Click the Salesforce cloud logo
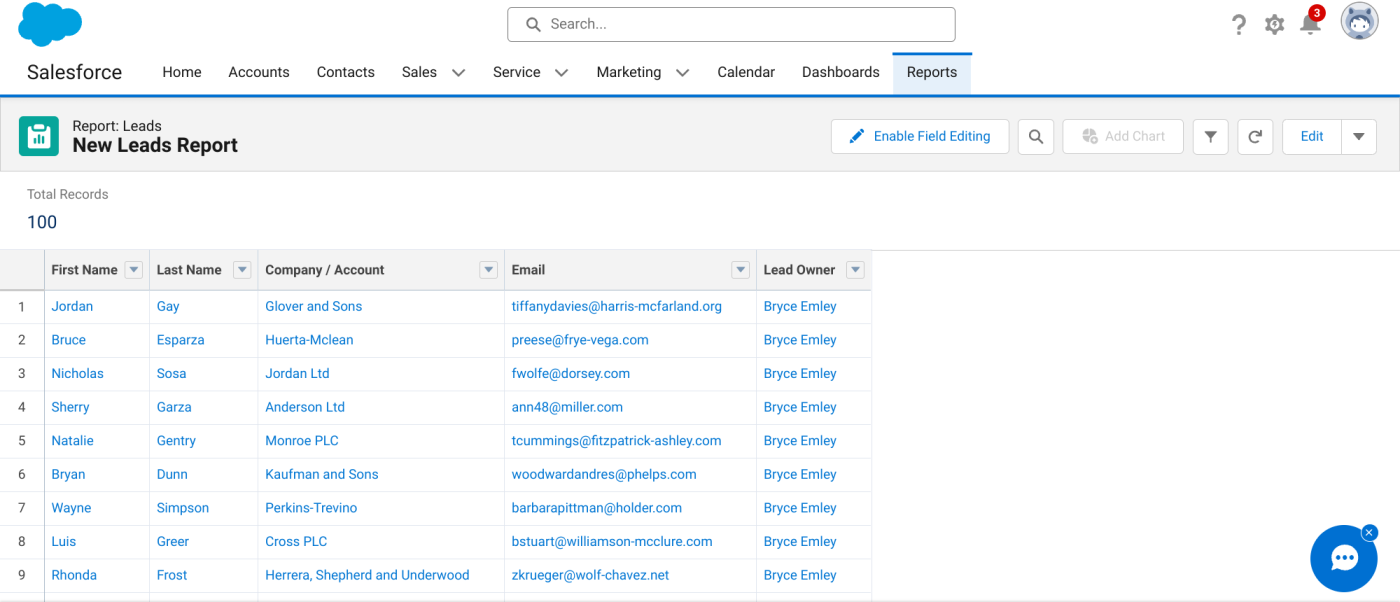1400x602 pixels. pyautogui.click(x=50, y=25)
